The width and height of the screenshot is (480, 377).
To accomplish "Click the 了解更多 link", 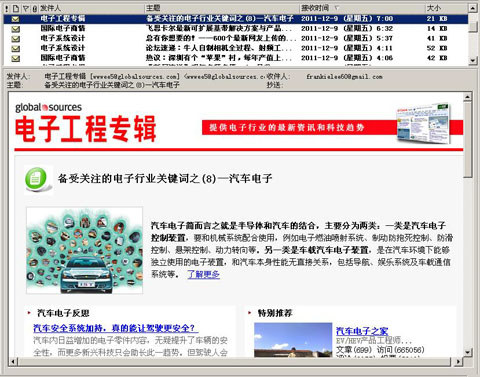I will 203,275.
